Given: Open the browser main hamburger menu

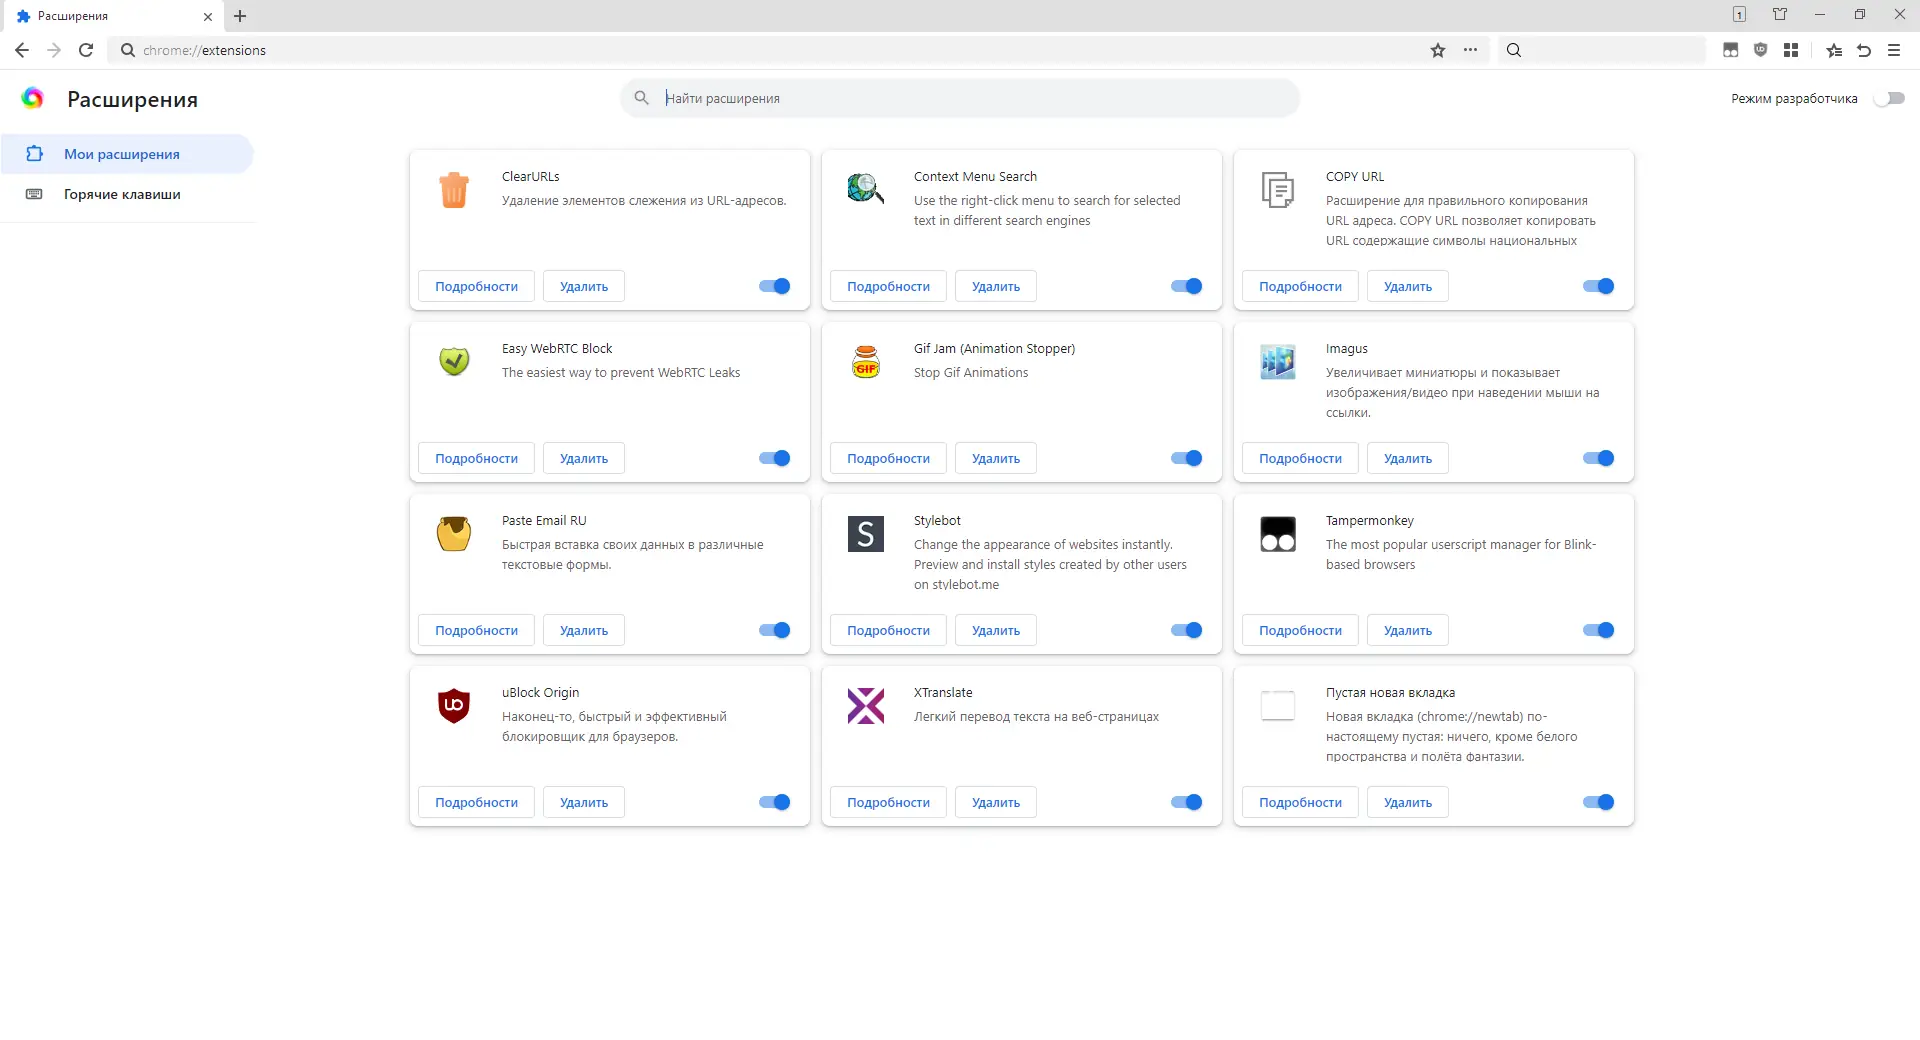Looking at the screenshot, I should [x=1894, y=50].
